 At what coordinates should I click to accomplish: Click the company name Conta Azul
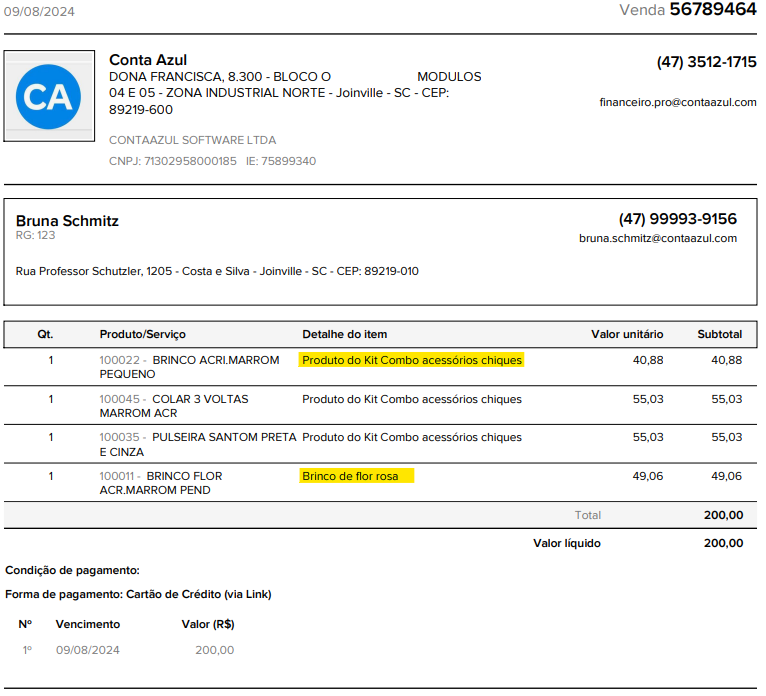click(x=148, y=60)
